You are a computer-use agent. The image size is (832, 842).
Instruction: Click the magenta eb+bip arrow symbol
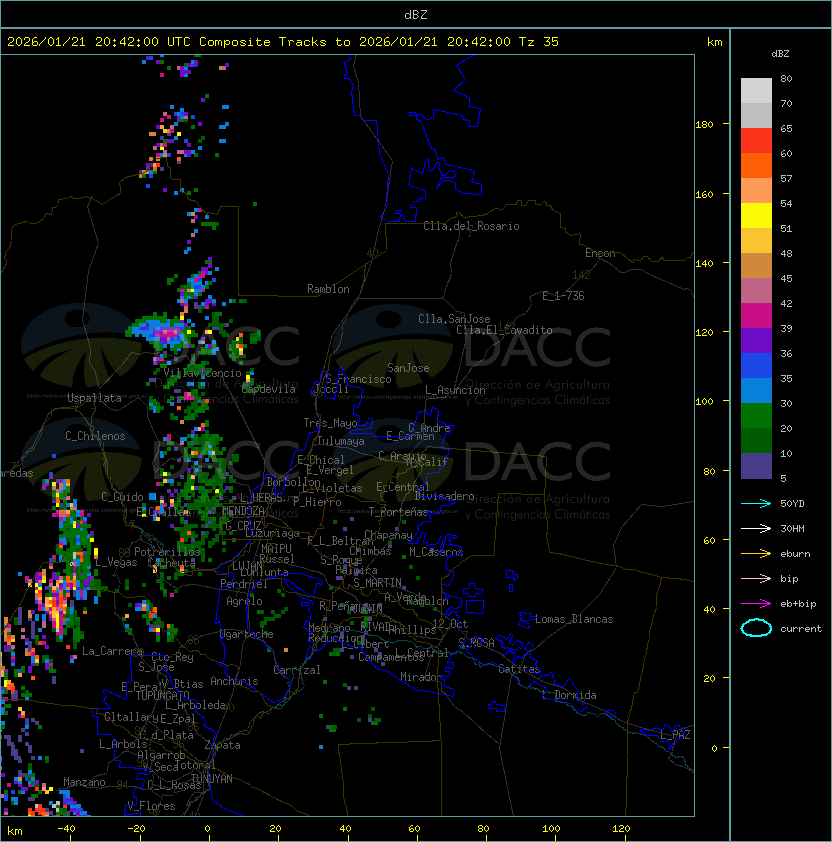[x=756, y=603]
